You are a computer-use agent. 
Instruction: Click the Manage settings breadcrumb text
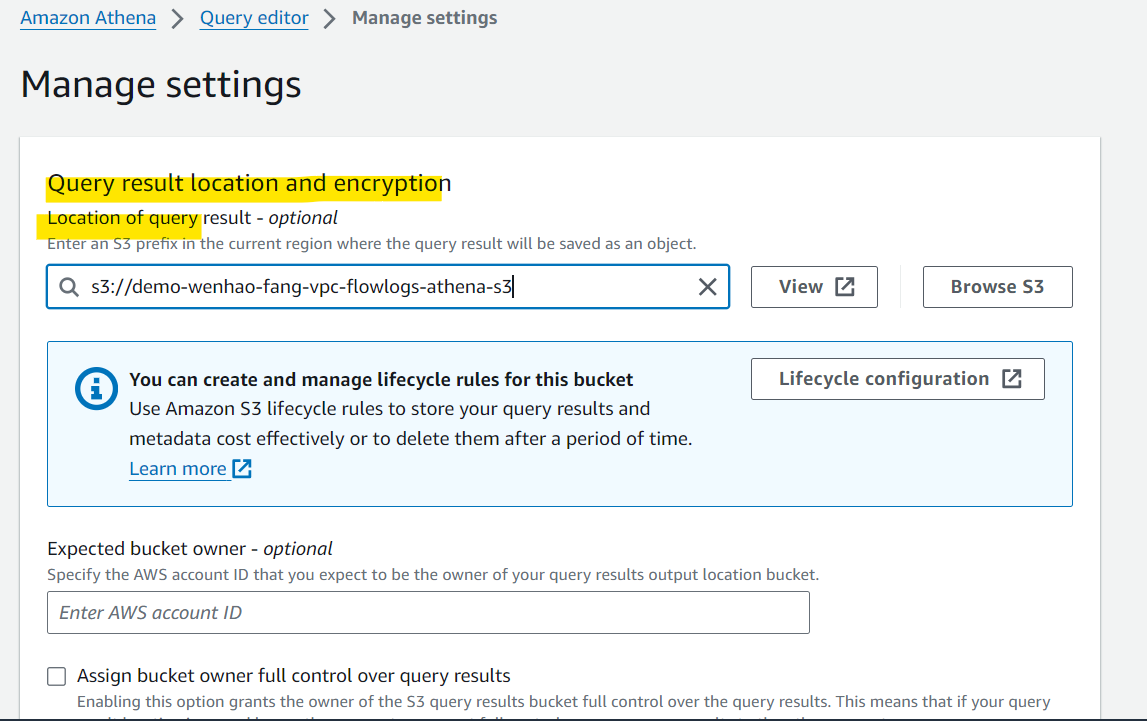424,18
